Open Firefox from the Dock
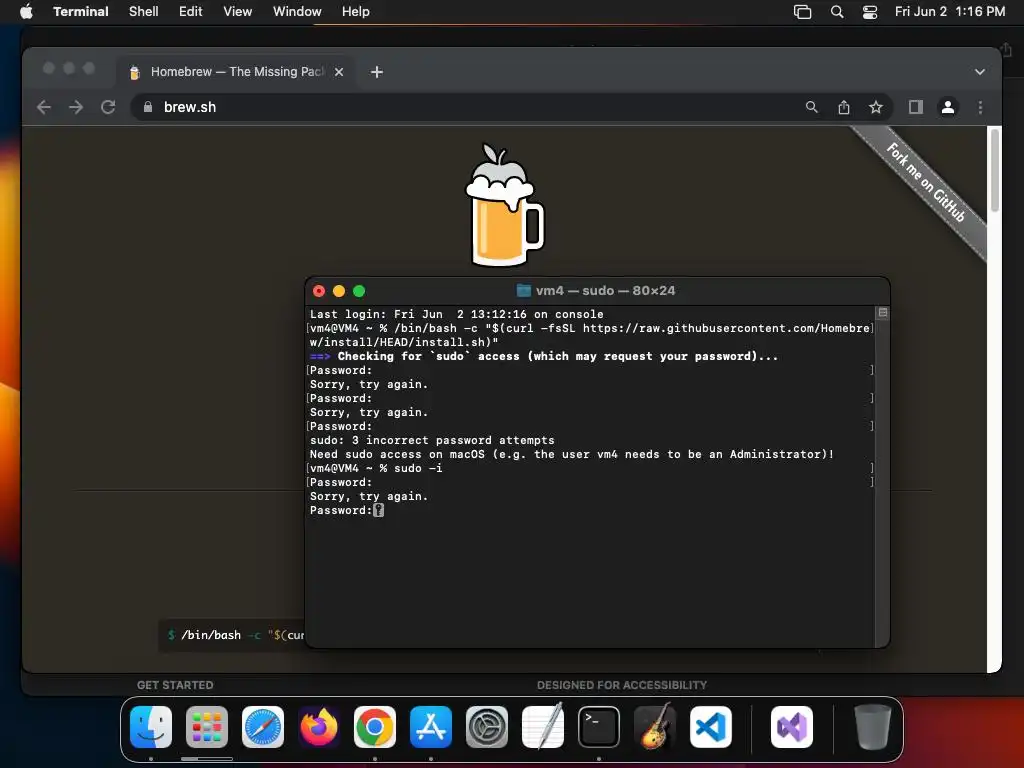Image resolution: width=1024 pixels, height=768 pixels. click(x=319, y=727)
